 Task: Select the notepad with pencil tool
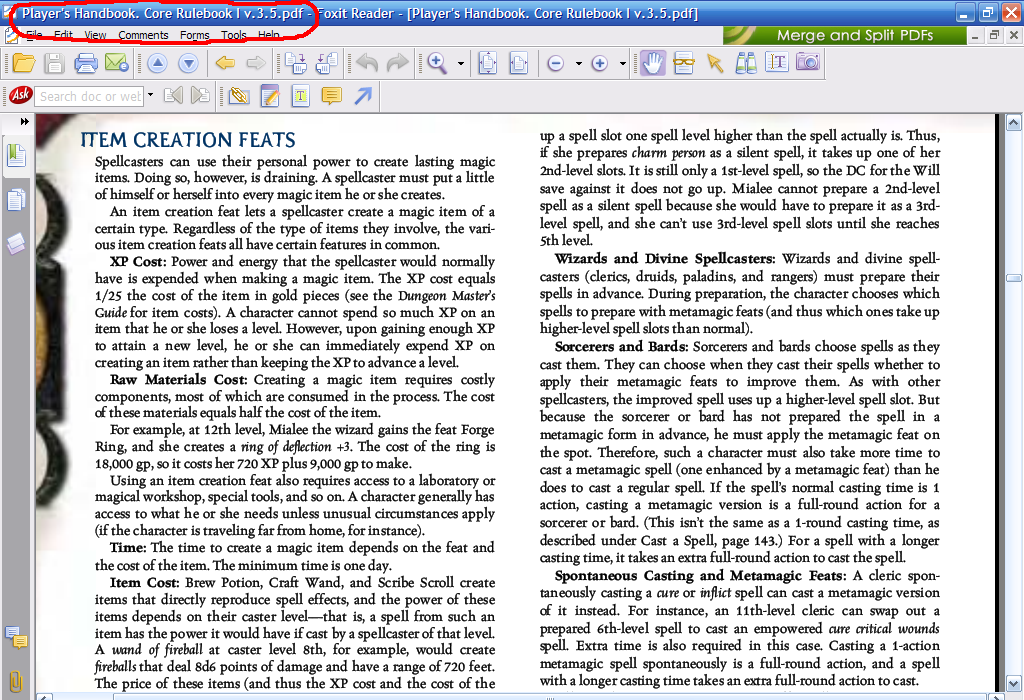pos(270,96)
